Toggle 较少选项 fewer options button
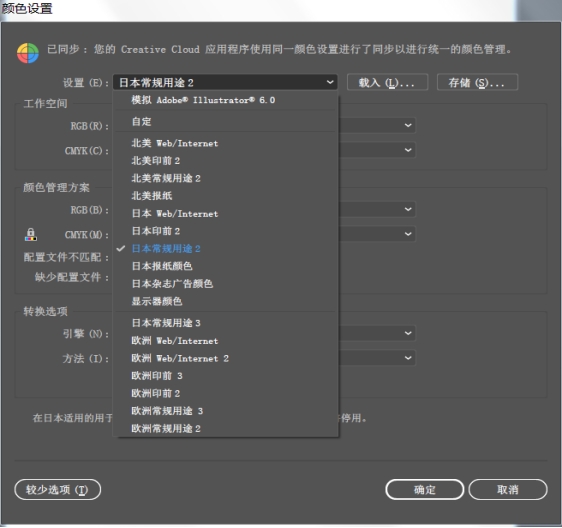 (x=57, y=489)
